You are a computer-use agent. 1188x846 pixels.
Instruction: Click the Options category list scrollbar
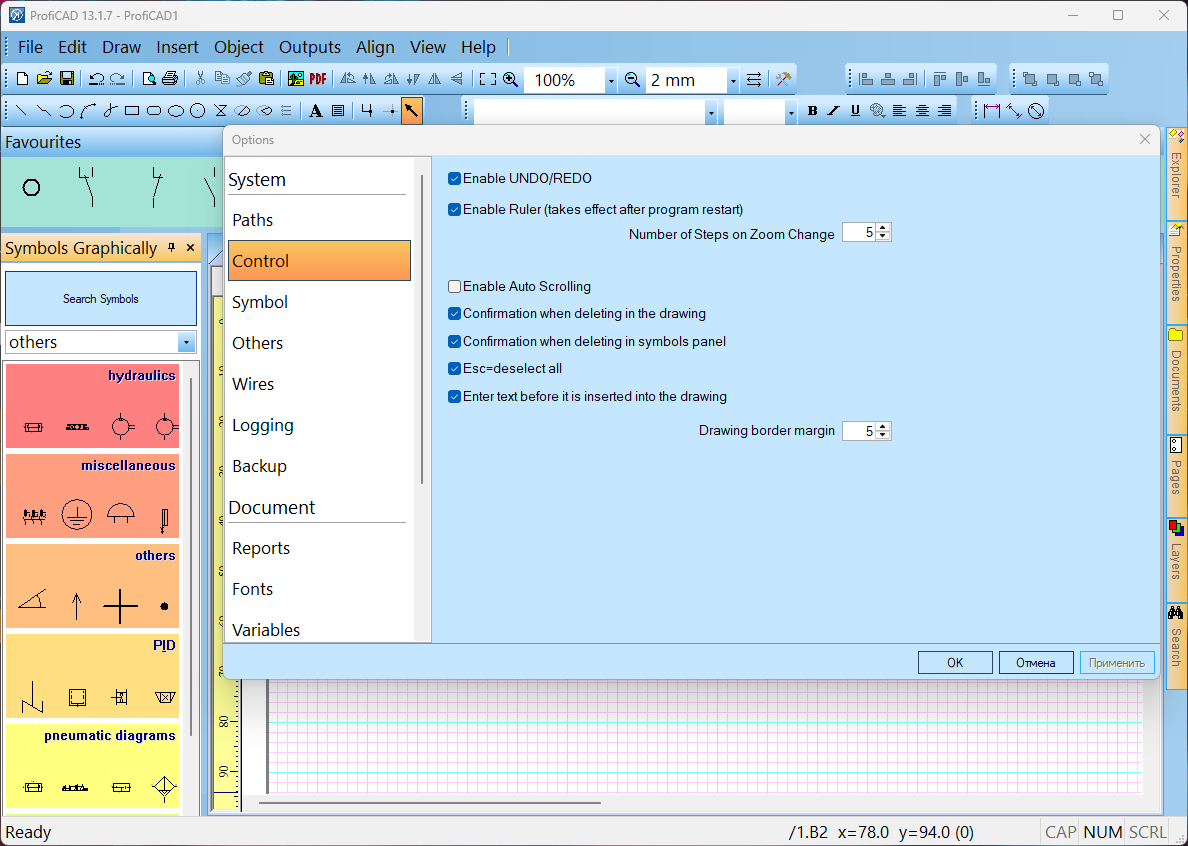[422, 329]
